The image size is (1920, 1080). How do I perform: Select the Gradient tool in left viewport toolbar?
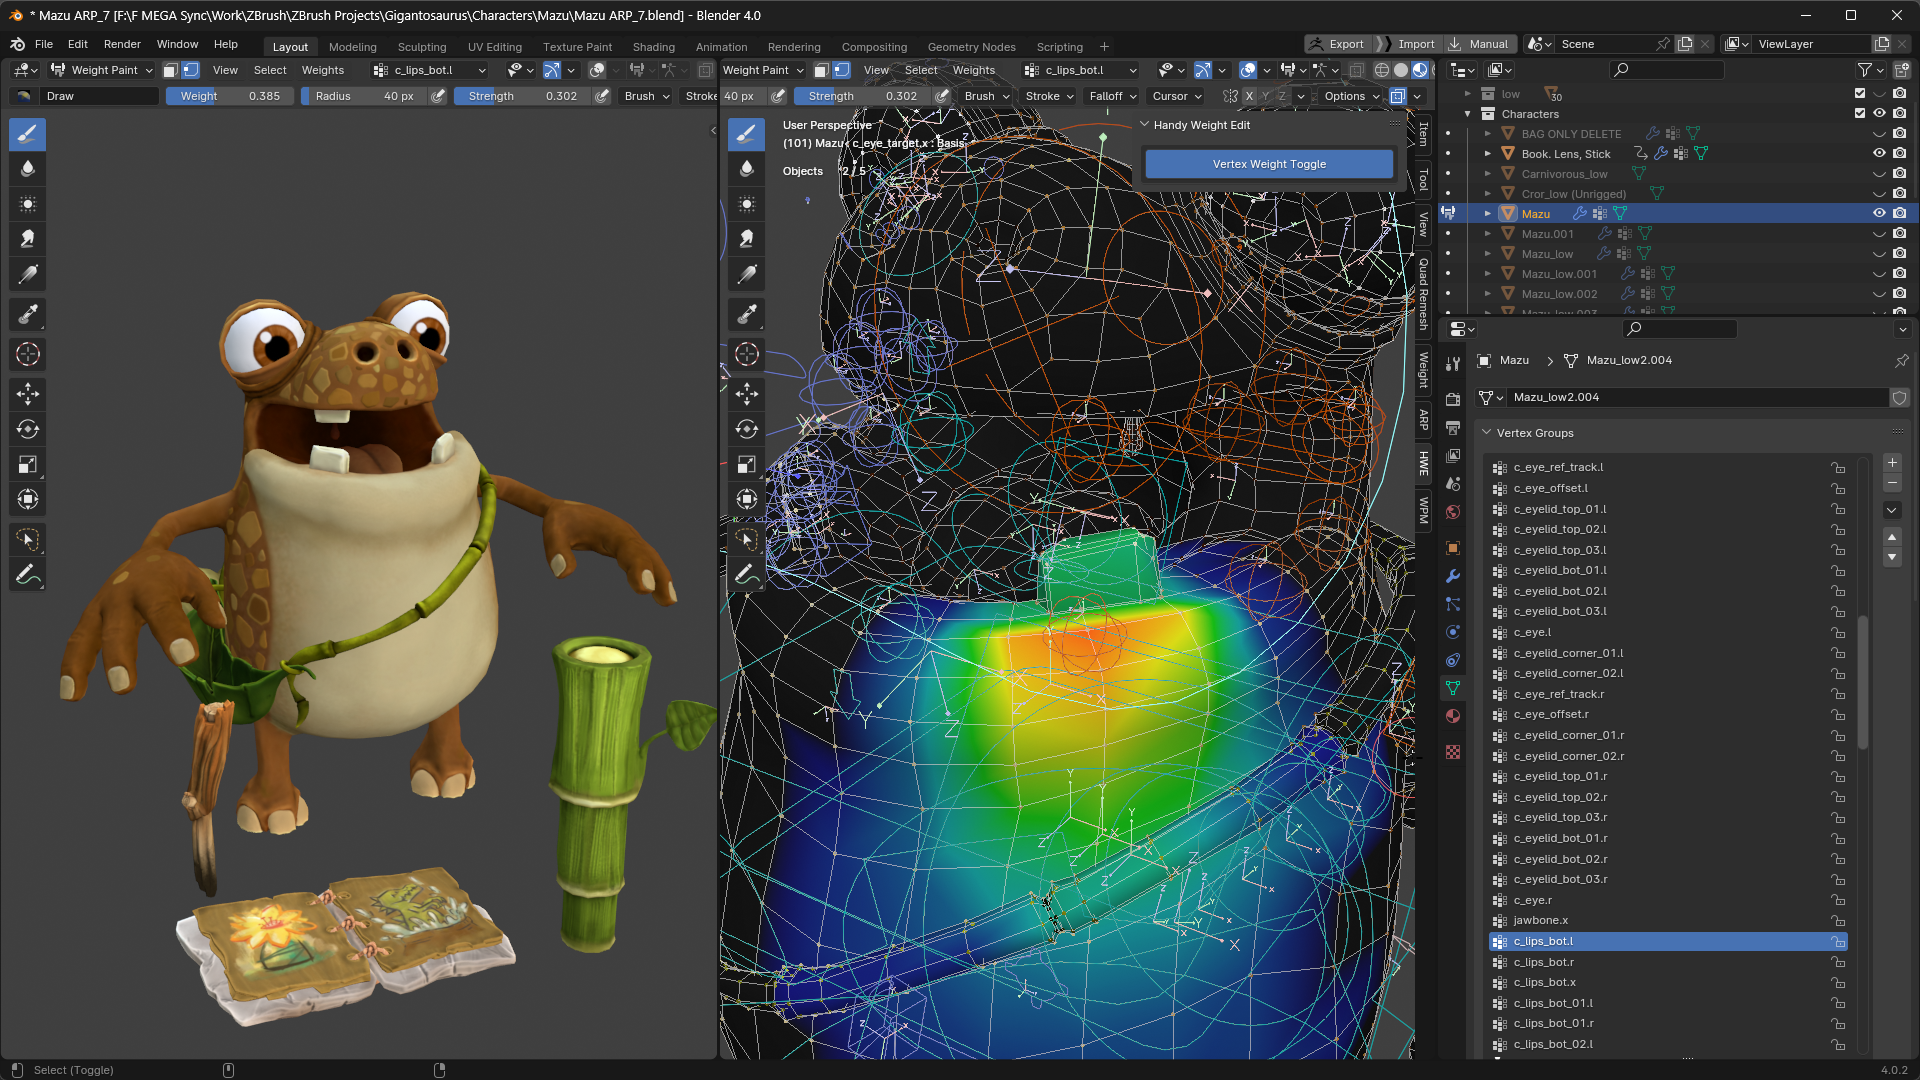click(28, 274)
